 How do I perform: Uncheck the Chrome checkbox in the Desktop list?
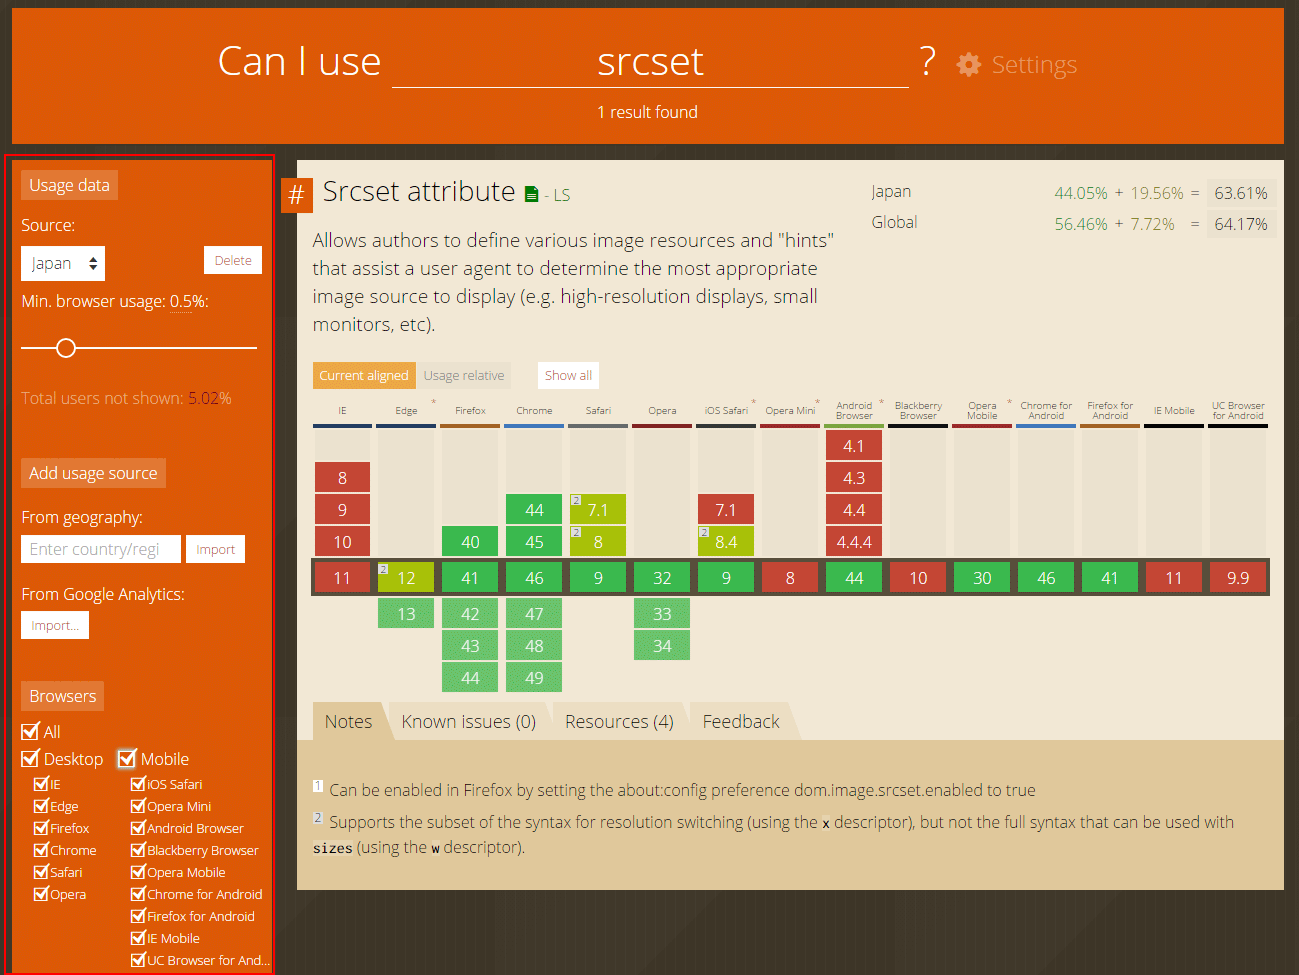(x=41, y=849)
